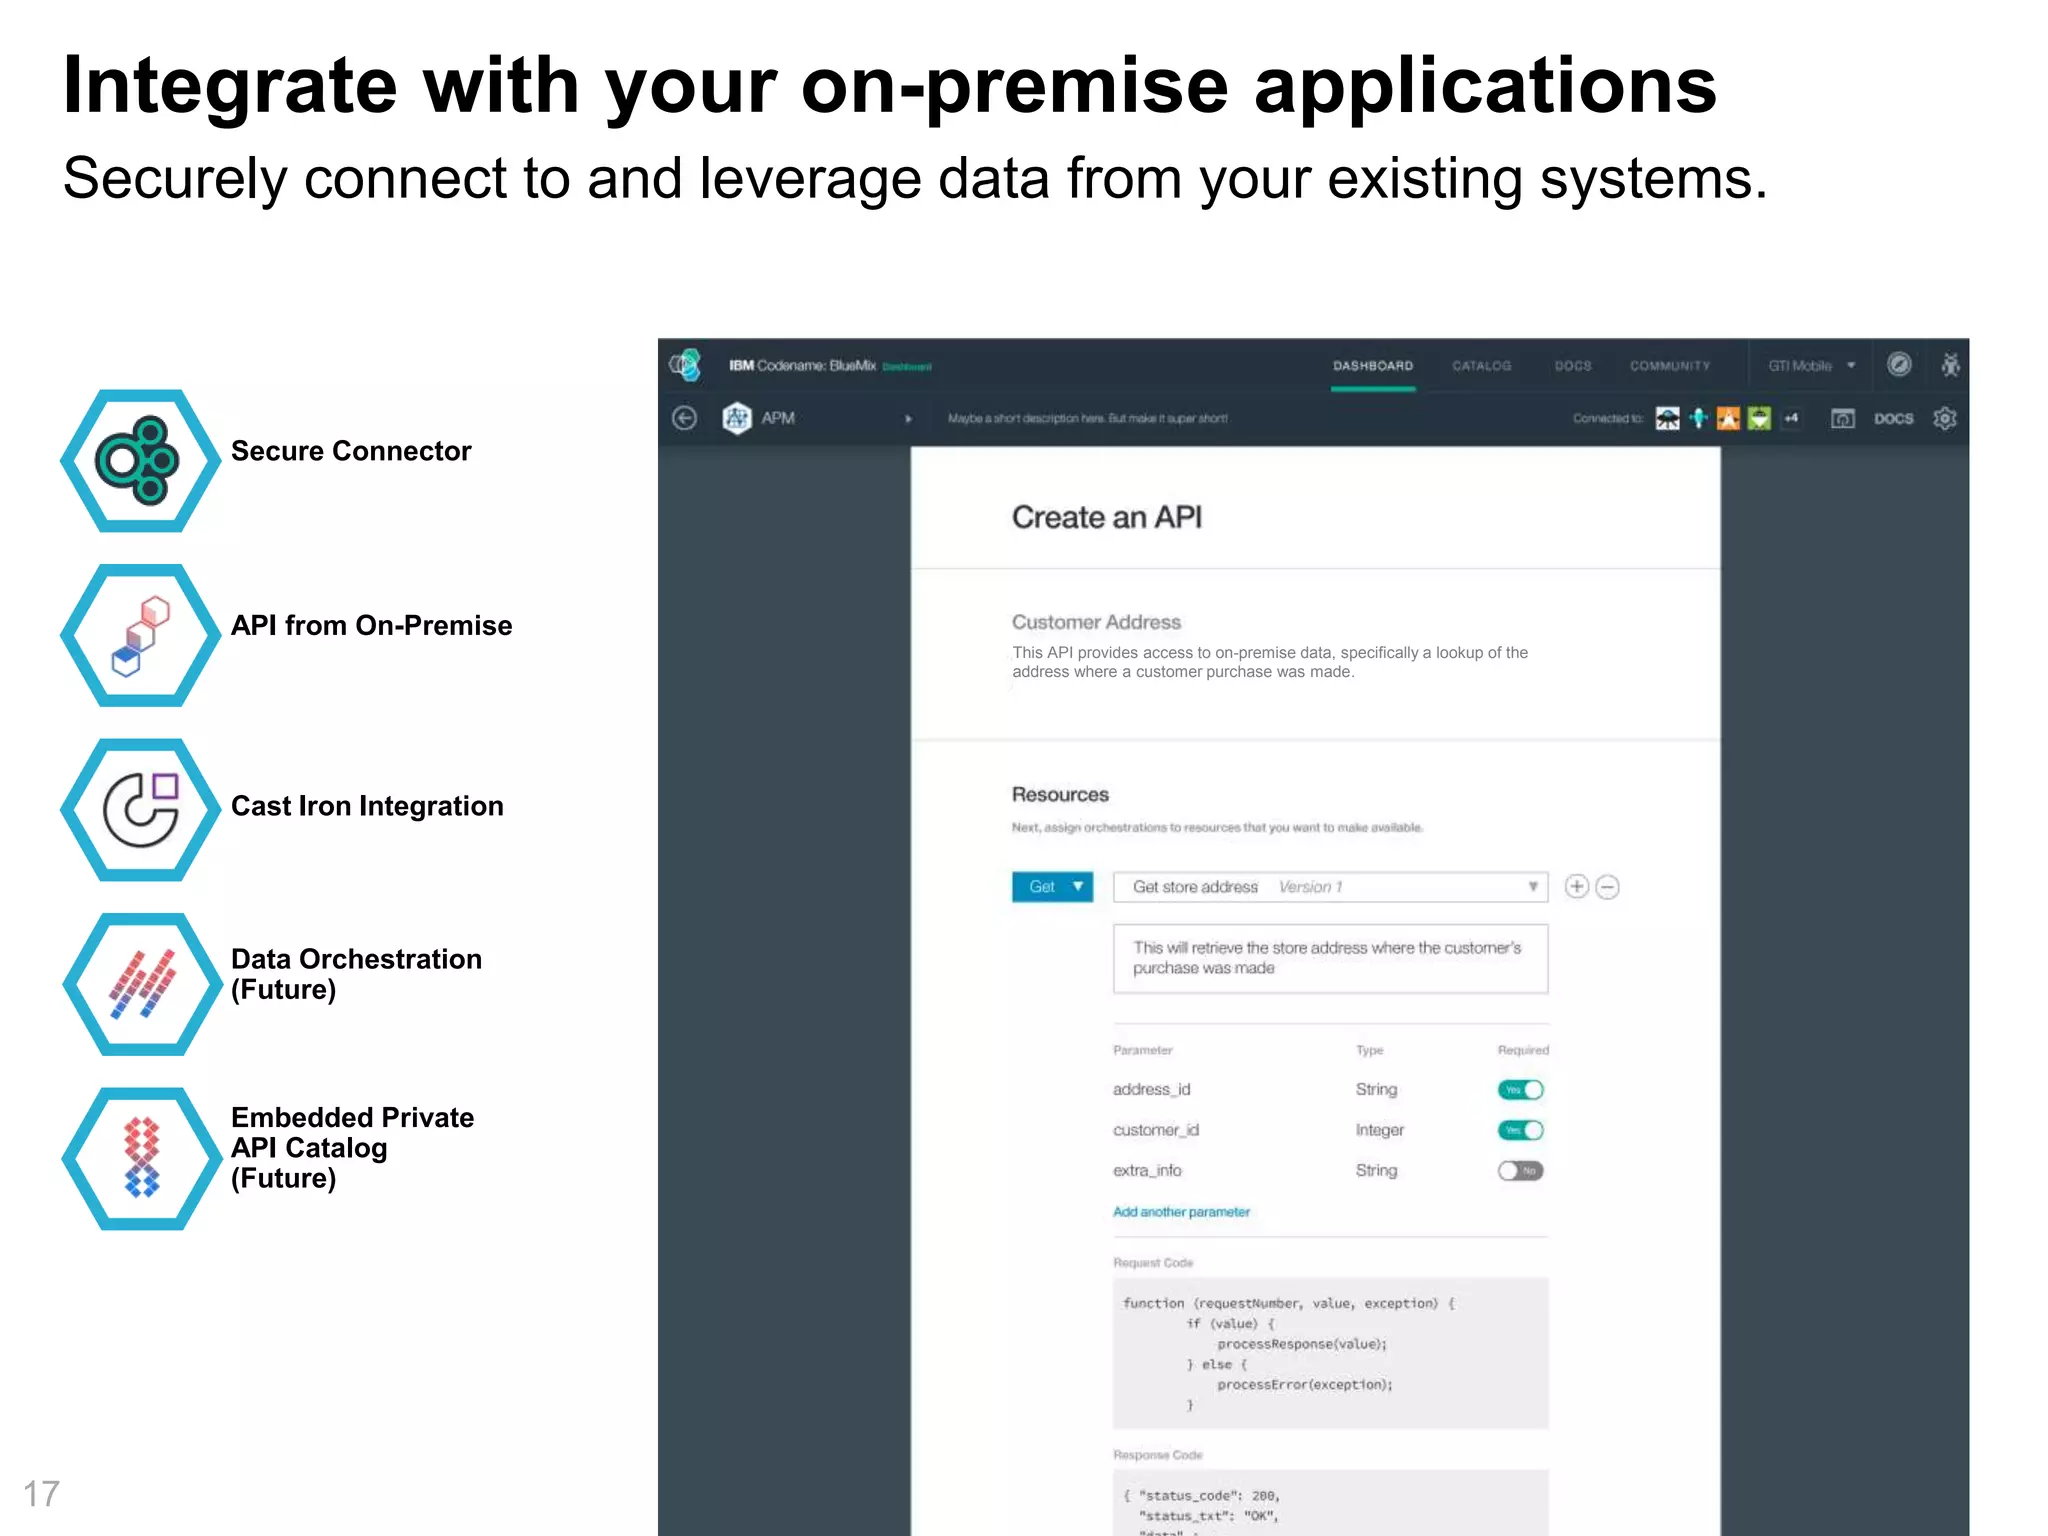The image size is (2048, 1536).
Task: Click the IBM Codename: BlueMix title
Action: 802,365
